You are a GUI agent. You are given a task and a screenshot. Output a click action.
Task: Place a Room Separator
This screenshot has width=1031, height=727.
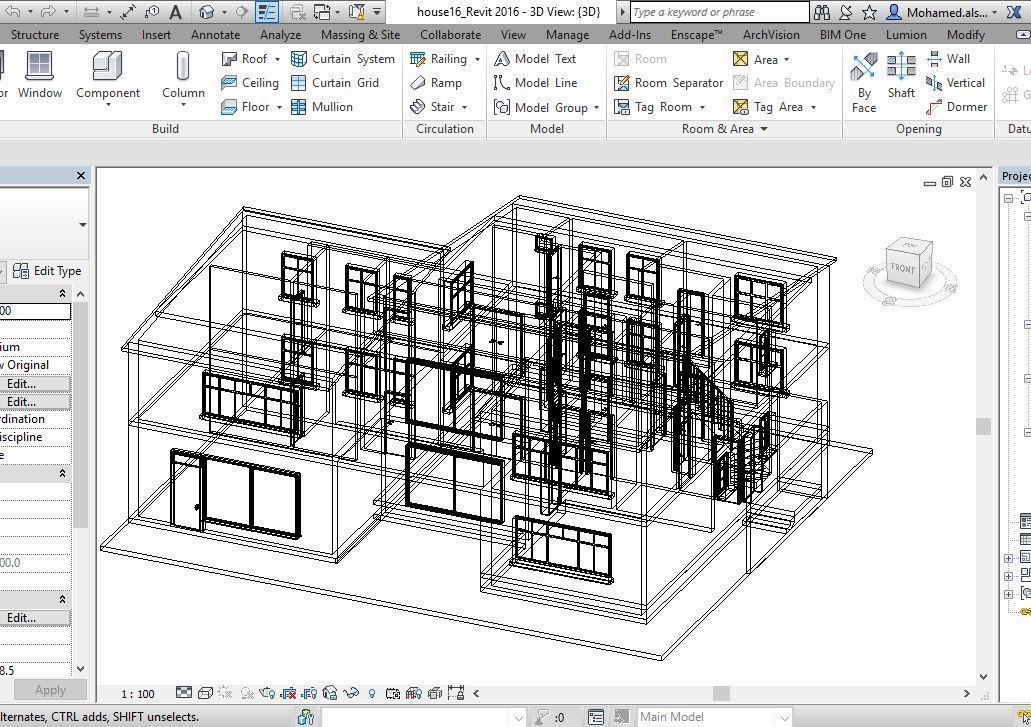click(x=668, y=83)
